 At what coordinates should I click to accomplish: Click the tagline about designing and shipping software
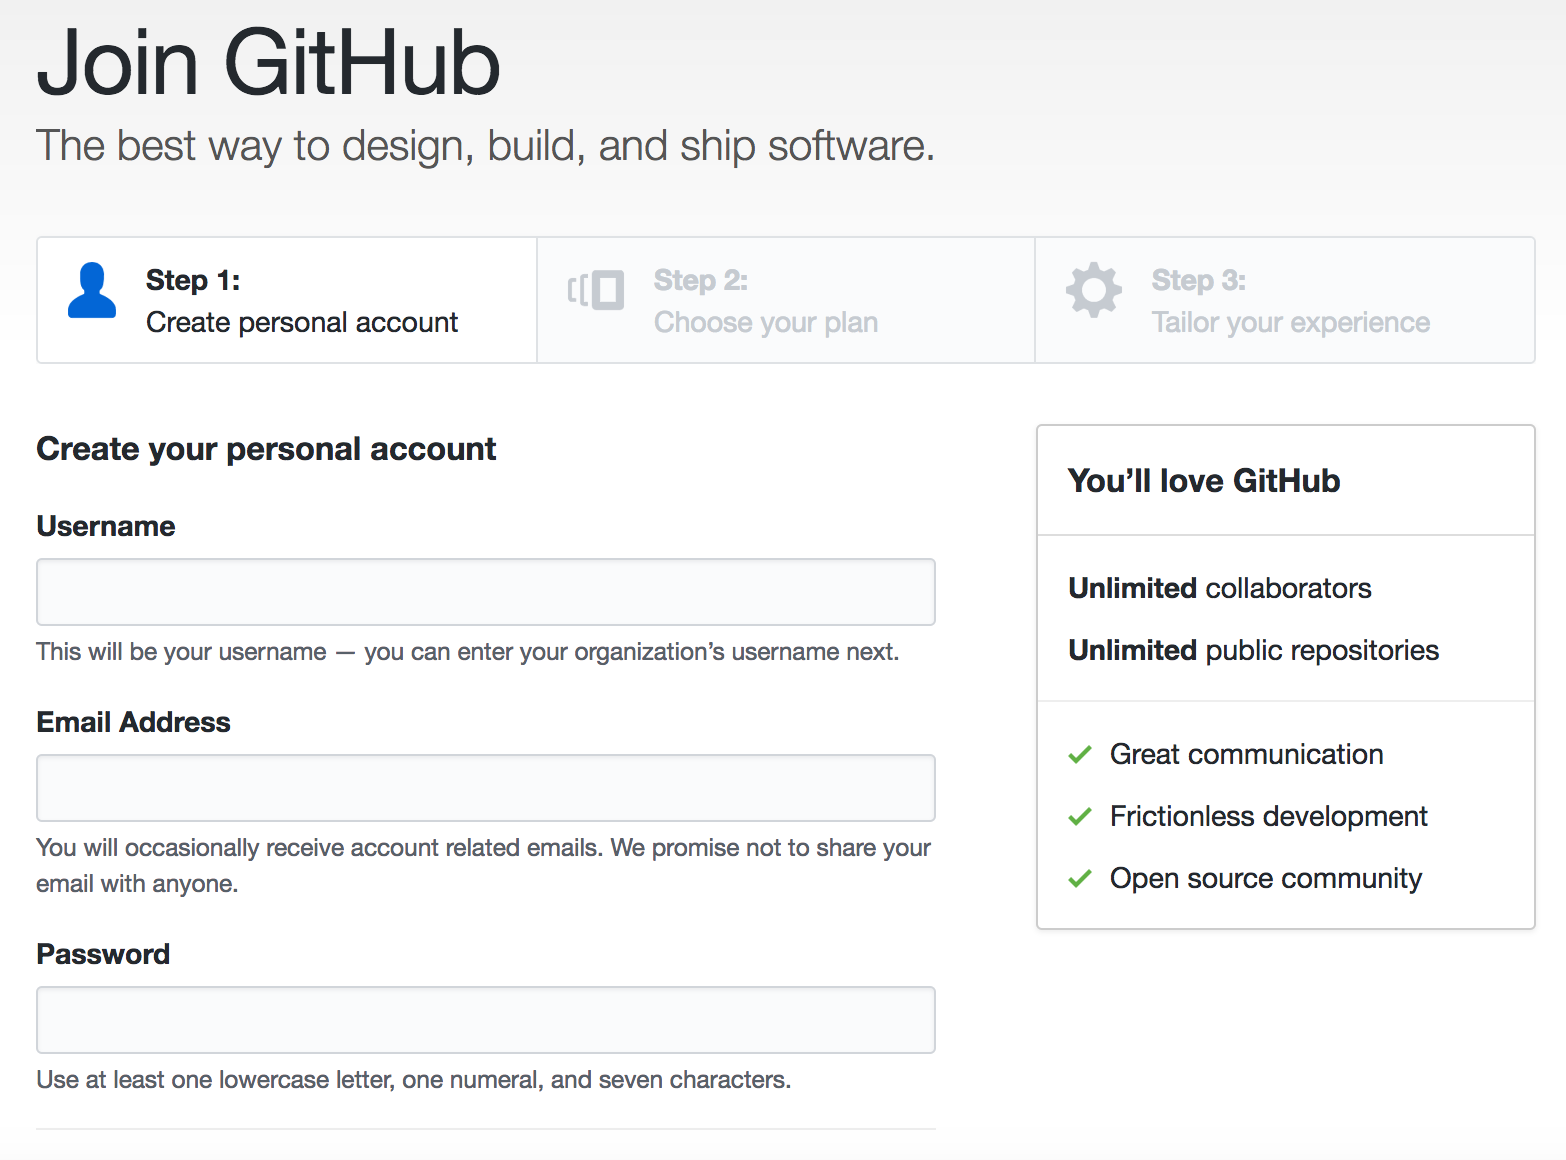[x=486, y=146]
